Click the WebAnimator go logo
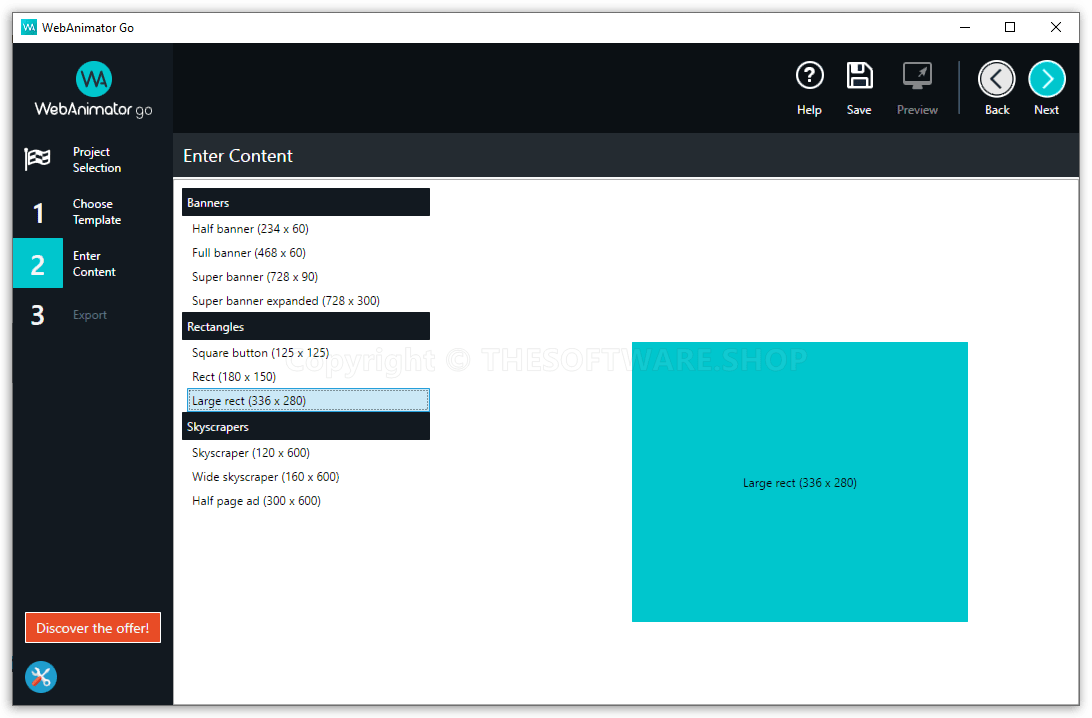Screen dimensions: 1092x718 (x=93, y=90)
